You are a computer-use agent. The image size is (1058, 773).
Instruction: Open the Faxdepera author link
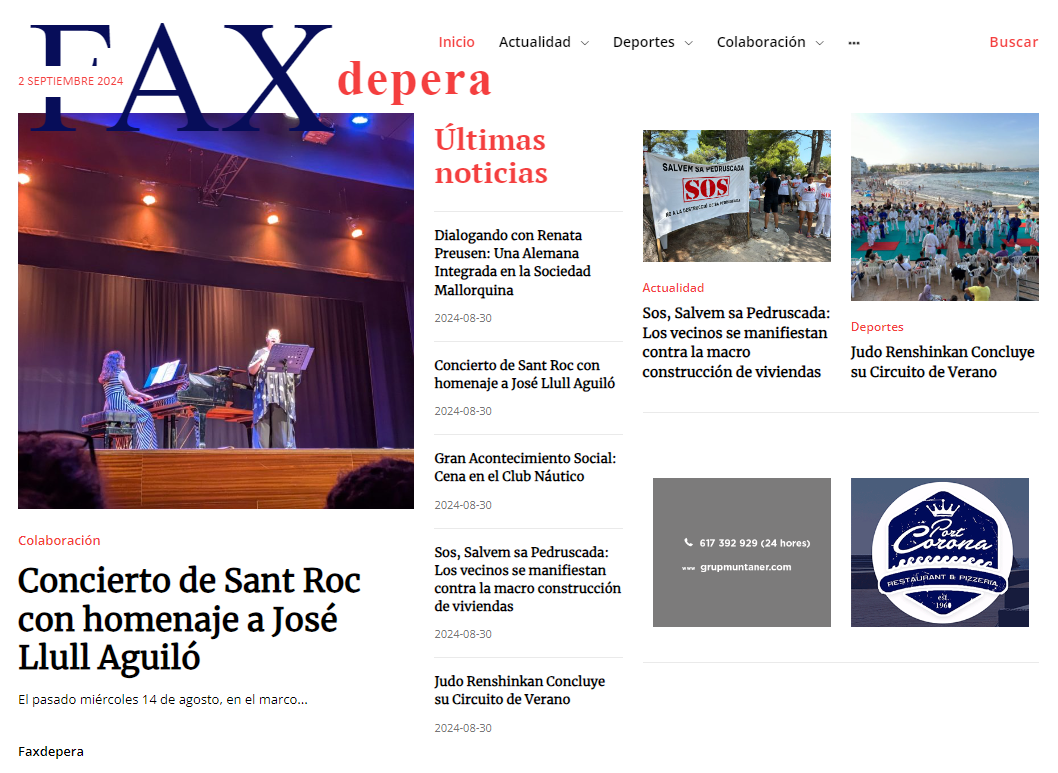click(51, 751)
